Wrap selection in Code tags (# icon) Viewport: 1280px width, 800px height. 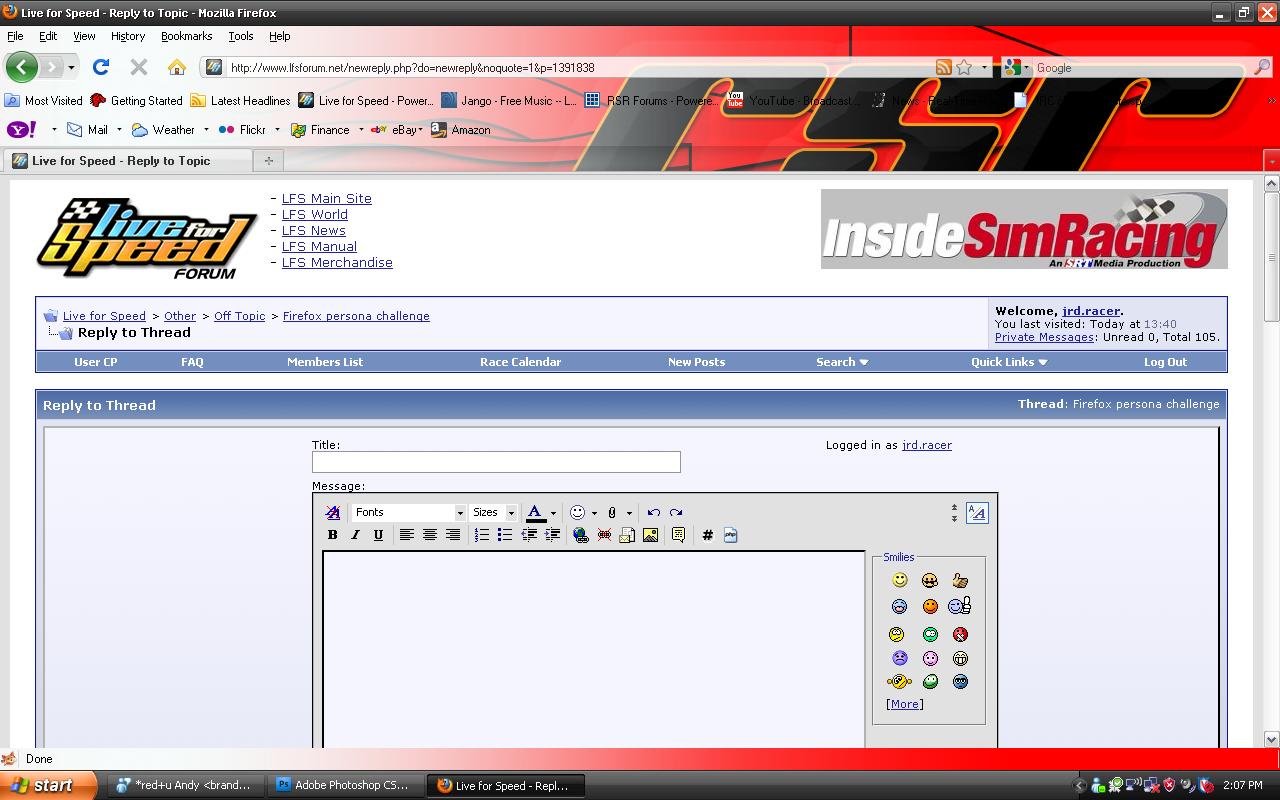[x=707, y=535]
